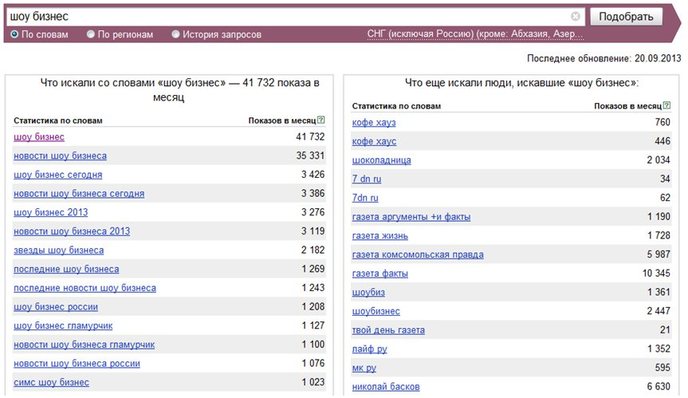688x398 pixels.
Task: Select the История запросов radio button
Action: pyautogui.click(x=176, y=34)
